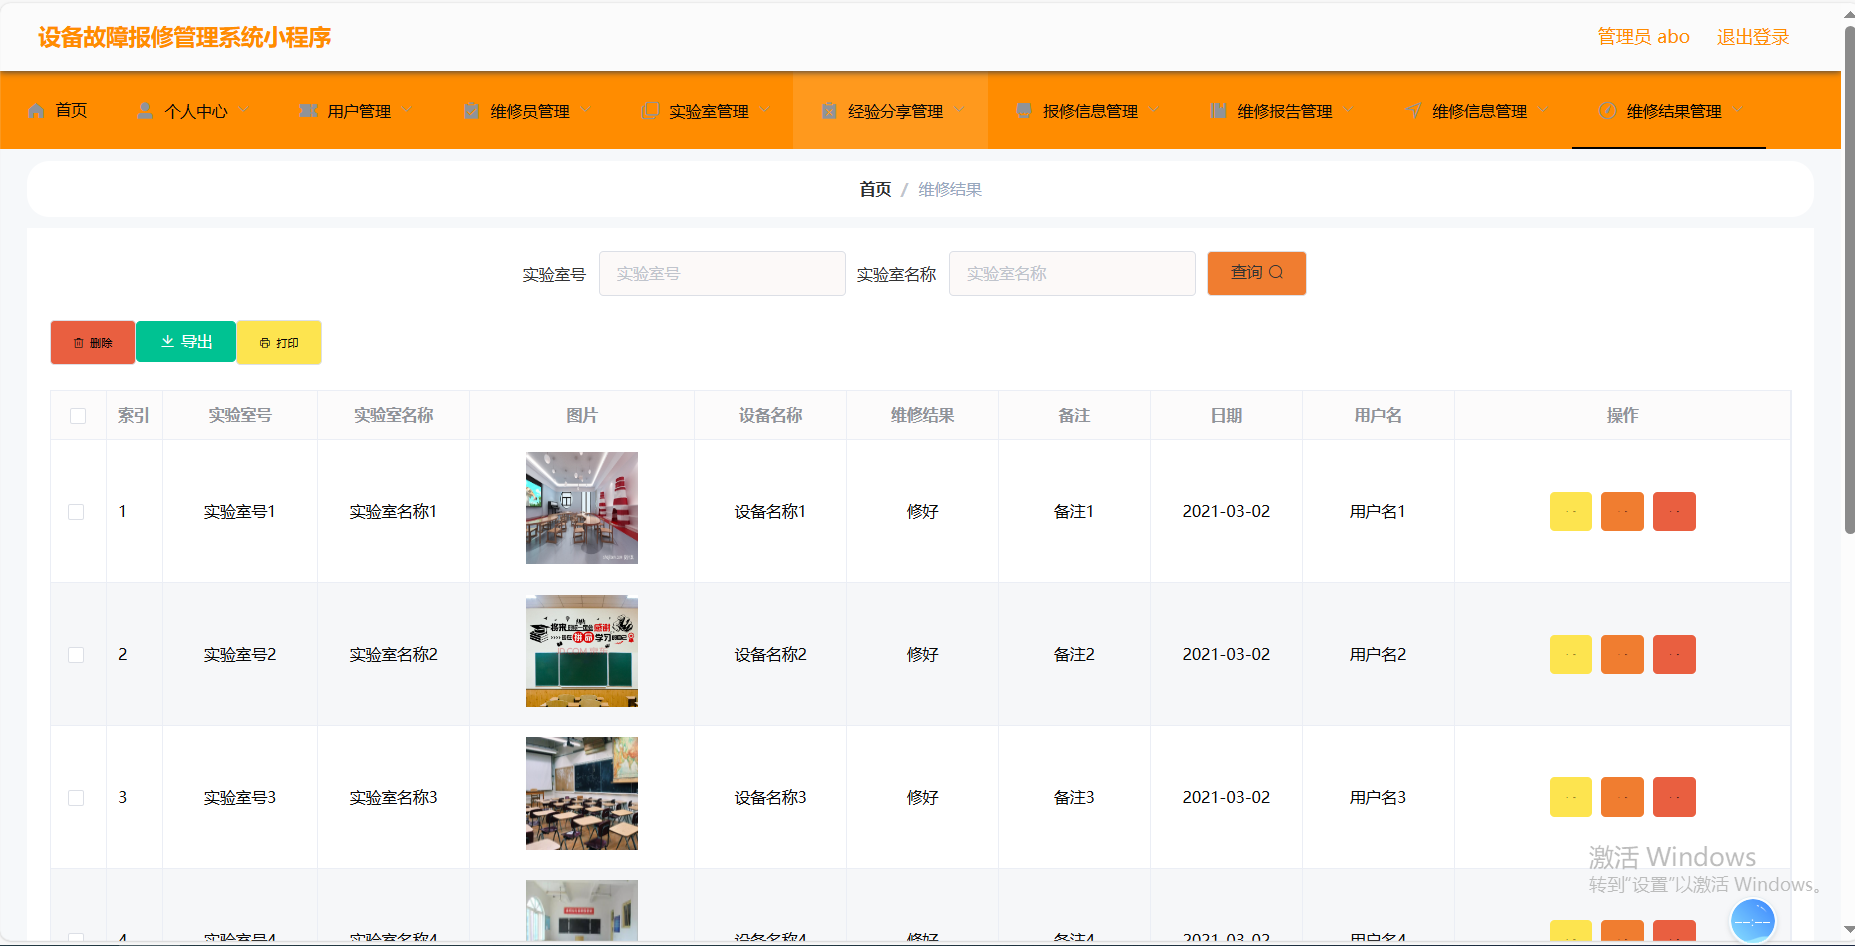Check the checkbox for row 实验室号2
This screenshot has width=1855, height=946.
(76, 655)
